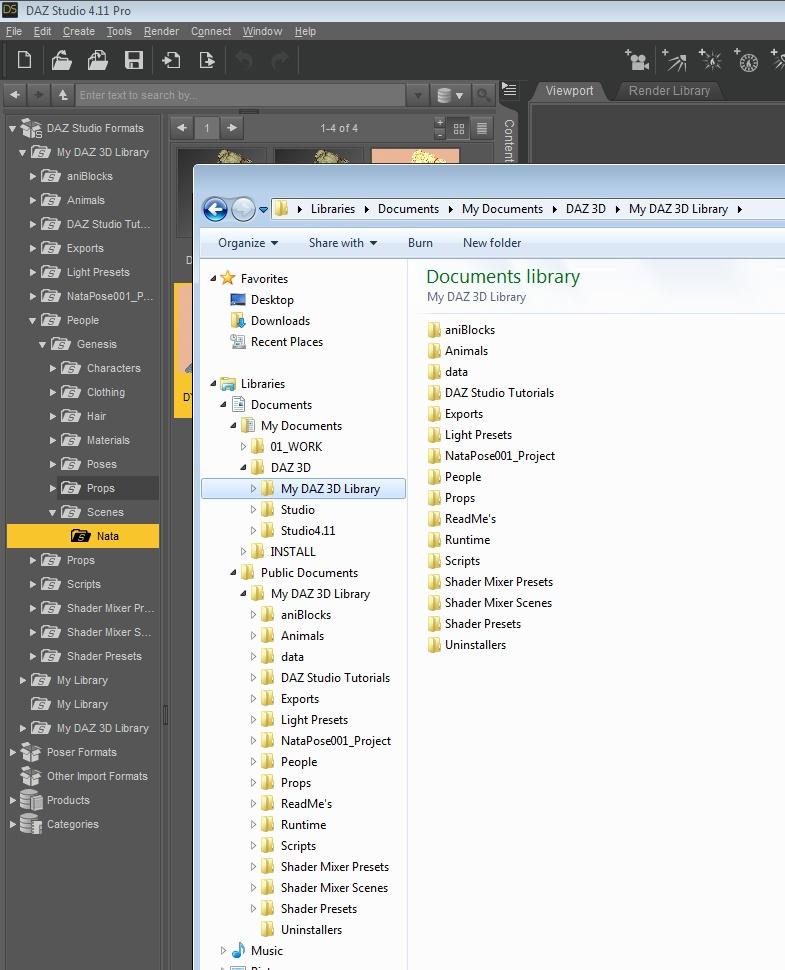785x970 pixels.
Task: Click the New Scene file icon
Action: pyautogui.click(x=24, y=60)
